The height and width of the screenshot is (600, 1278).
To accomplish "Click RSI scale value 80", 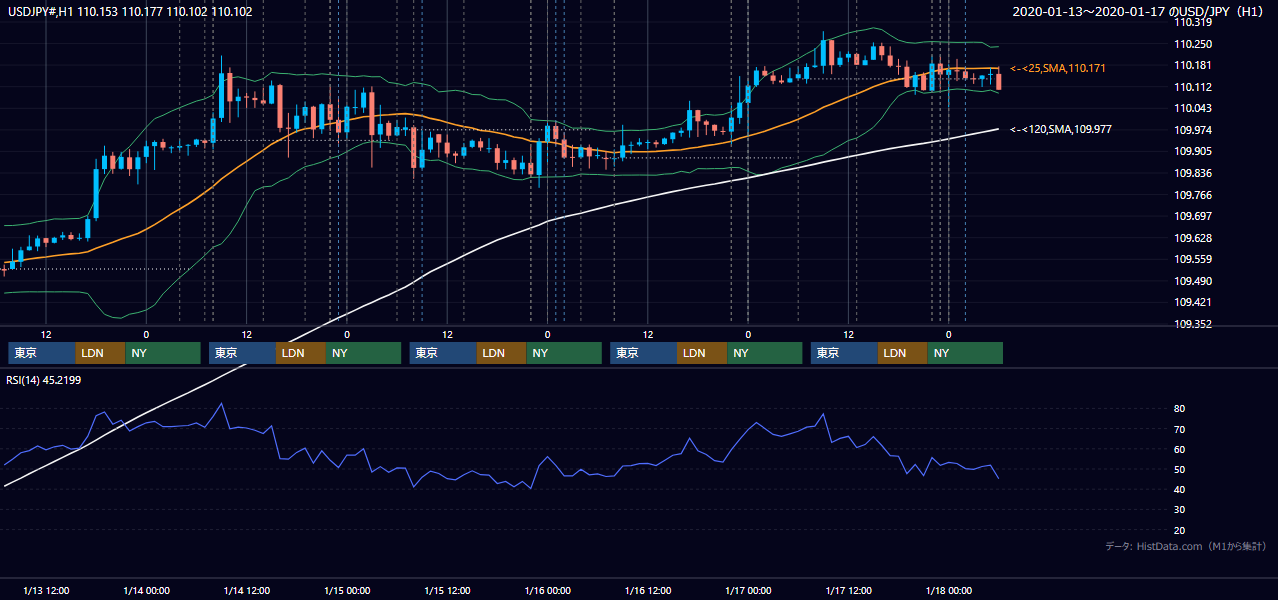I will pos(1180,409).
